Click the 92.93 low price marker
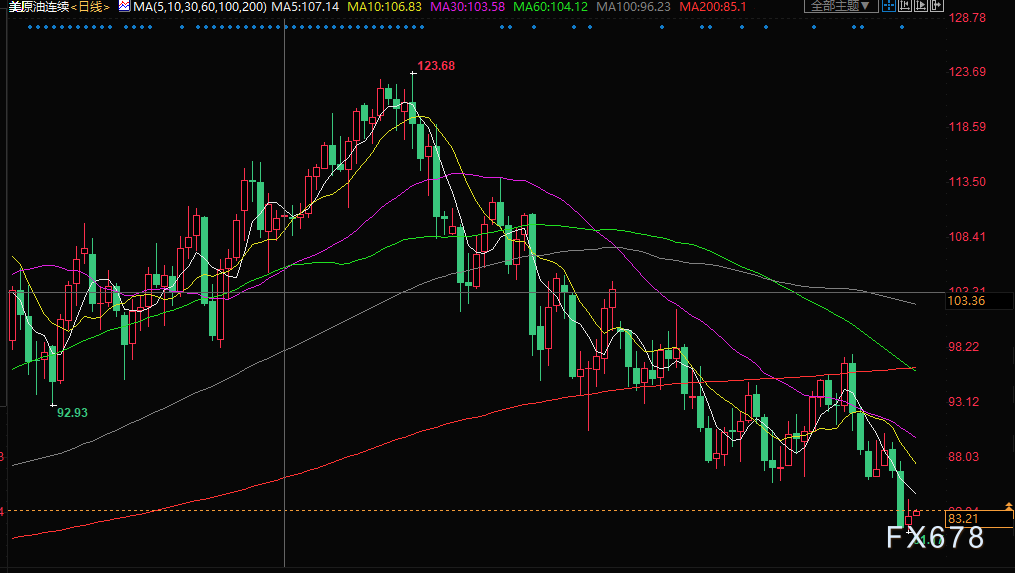Image resolution: width=1015 pixels, height=573 pixels. tap(72, 412)
